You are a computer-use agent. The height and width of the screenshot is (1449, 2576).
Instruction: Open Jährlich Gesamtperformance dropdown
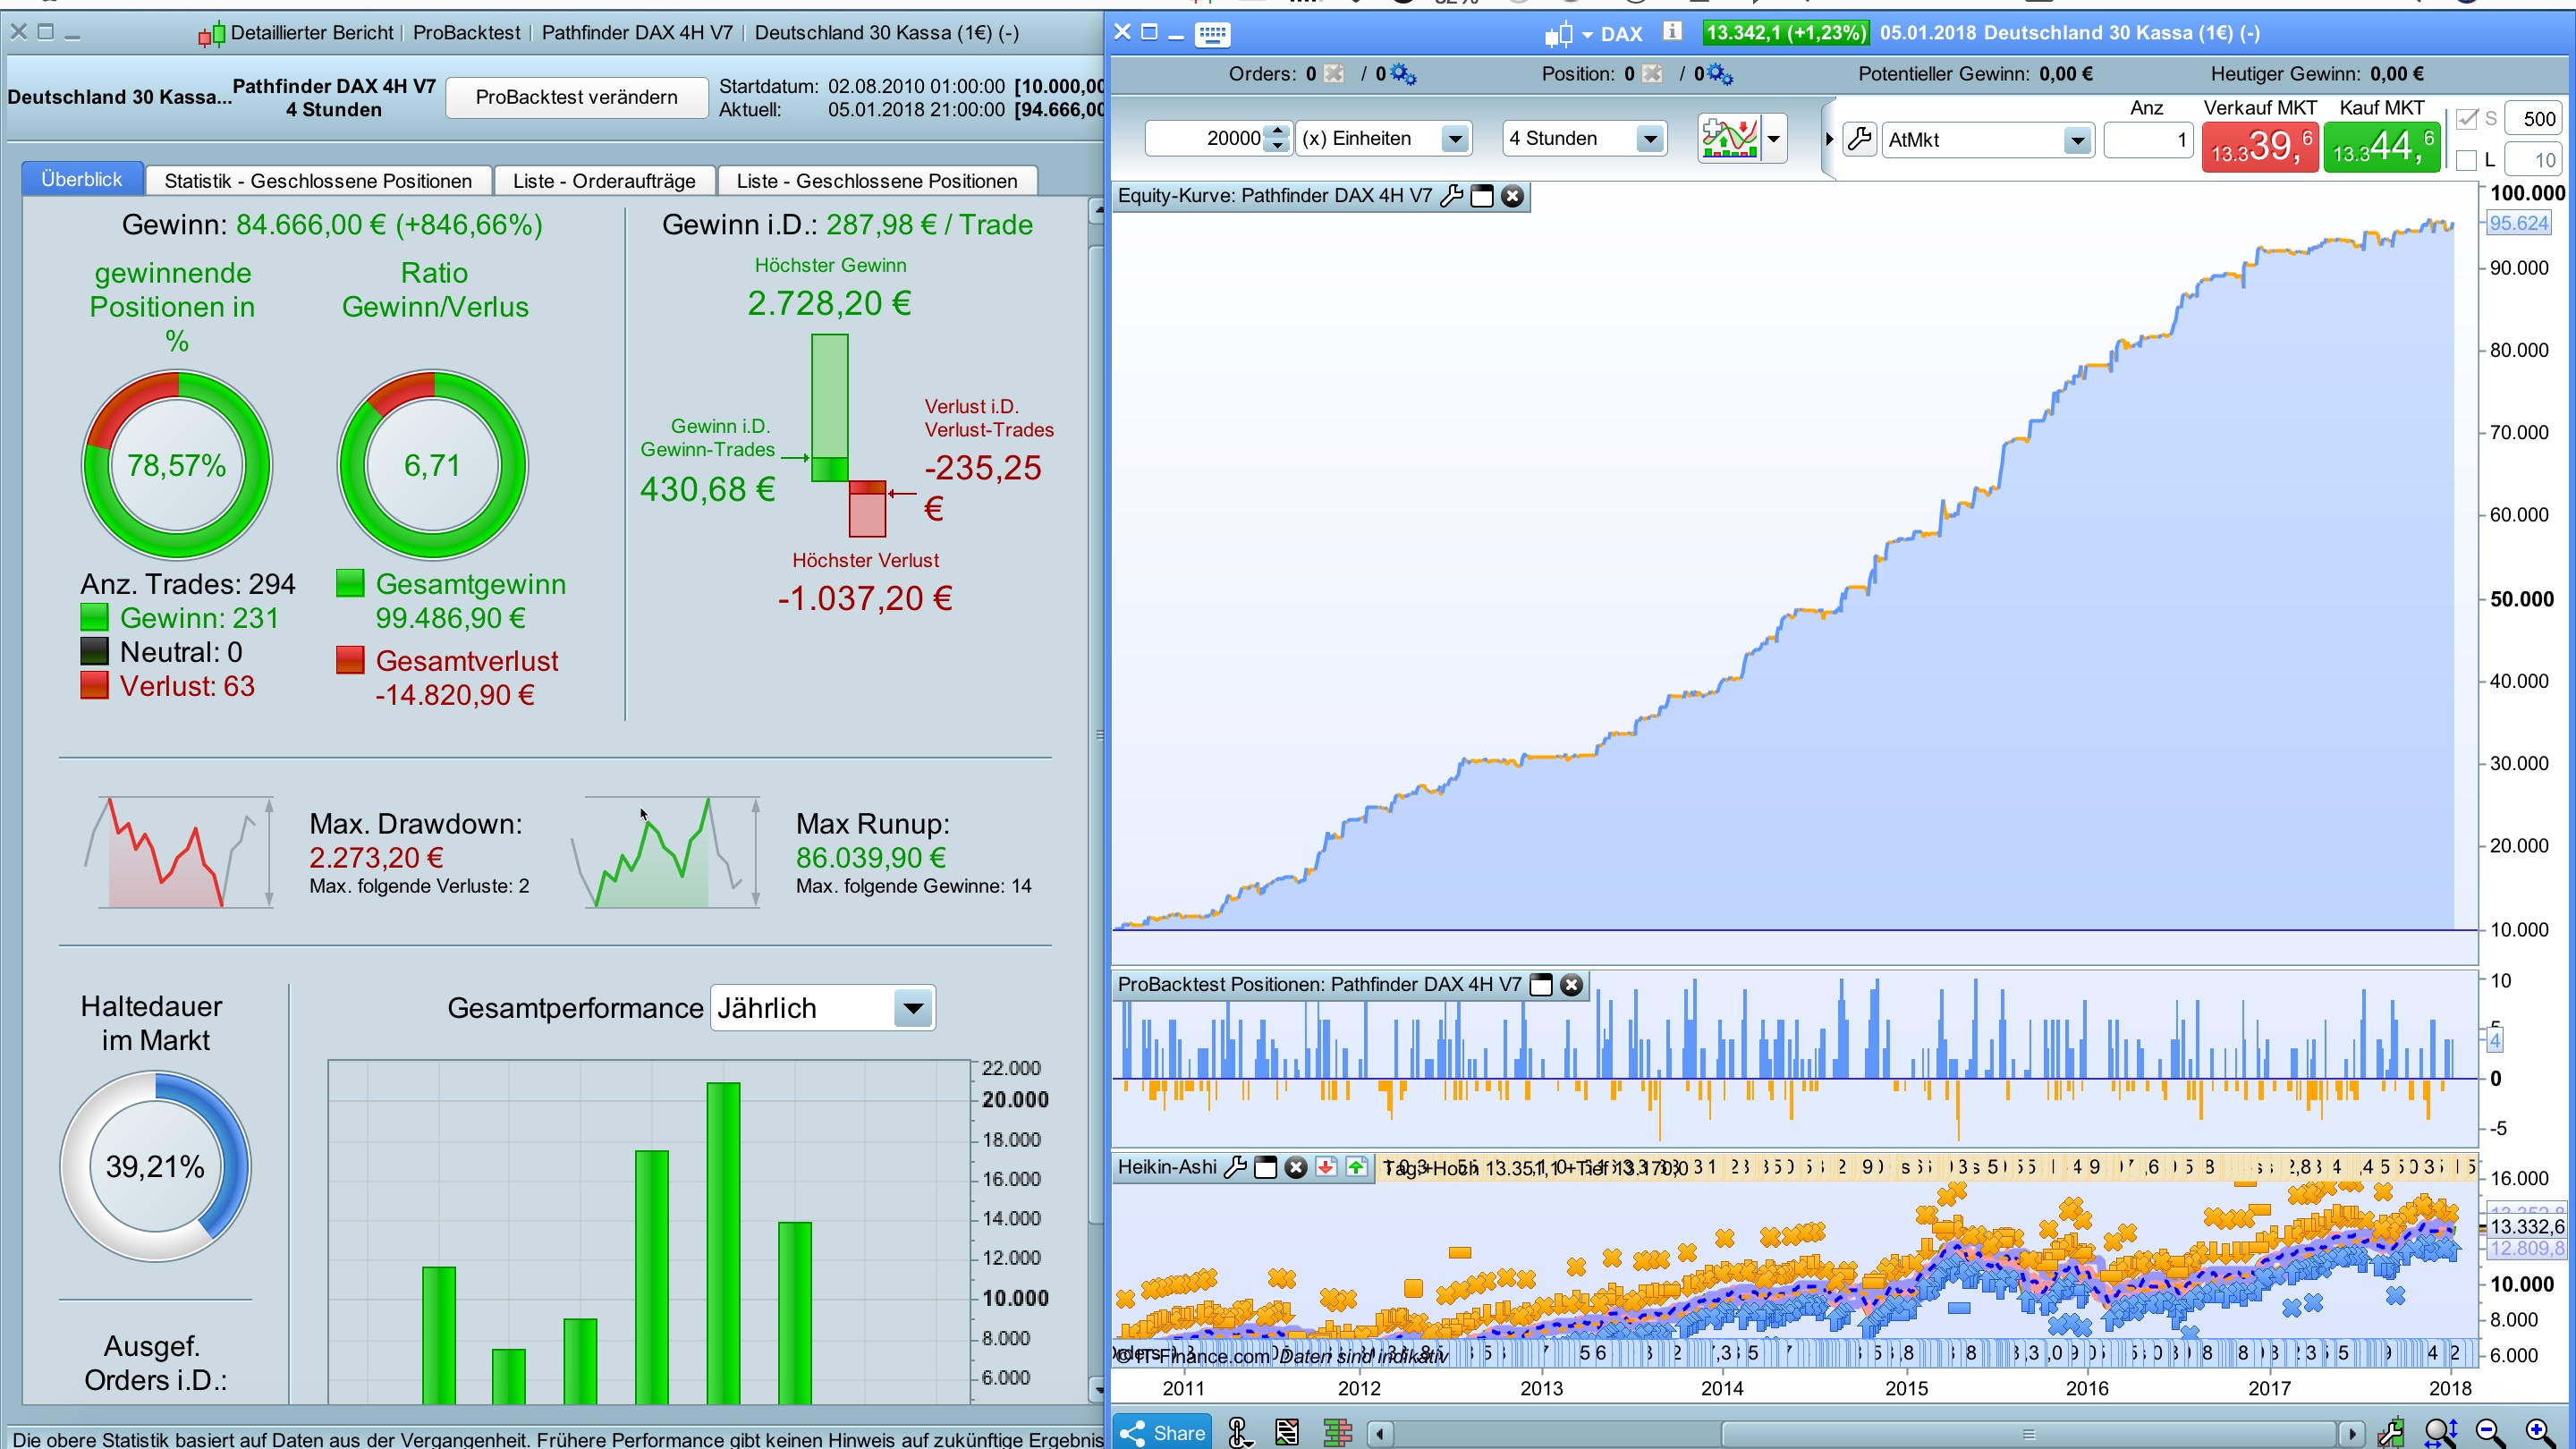pyautogui.click(x=912, y=1008)
